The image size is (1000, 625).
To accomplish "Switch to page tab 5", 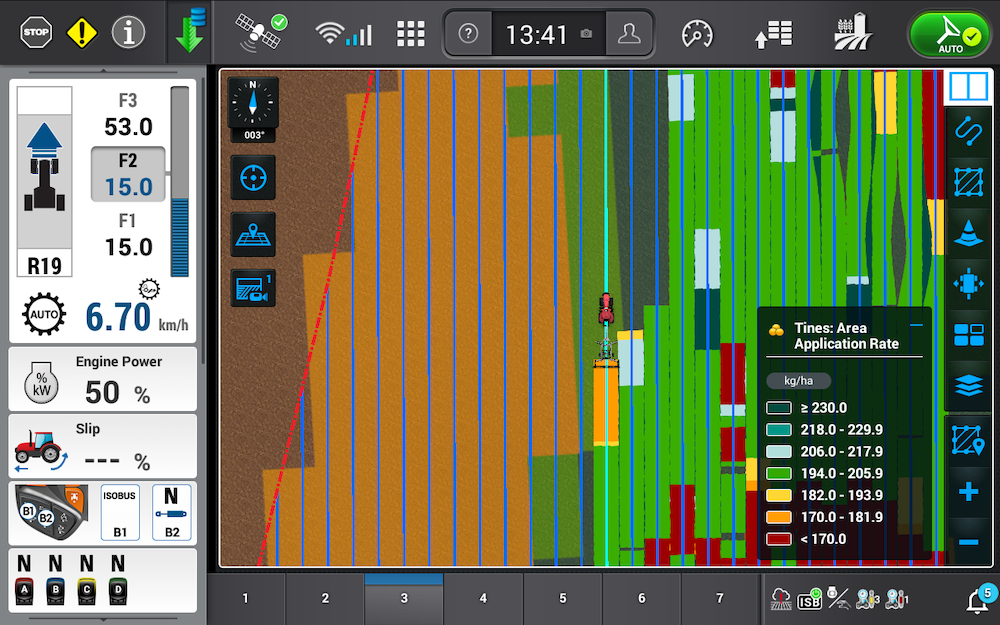I will point(562,598).
